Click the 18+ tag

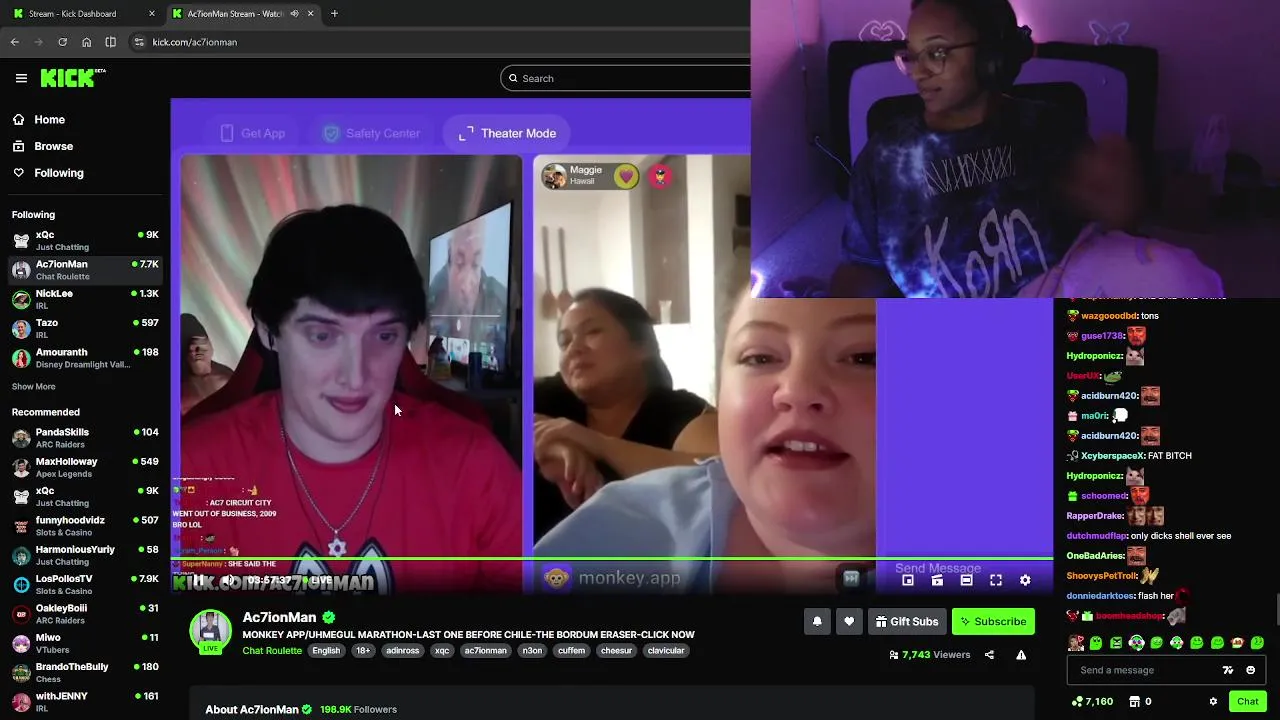point(363,651)
